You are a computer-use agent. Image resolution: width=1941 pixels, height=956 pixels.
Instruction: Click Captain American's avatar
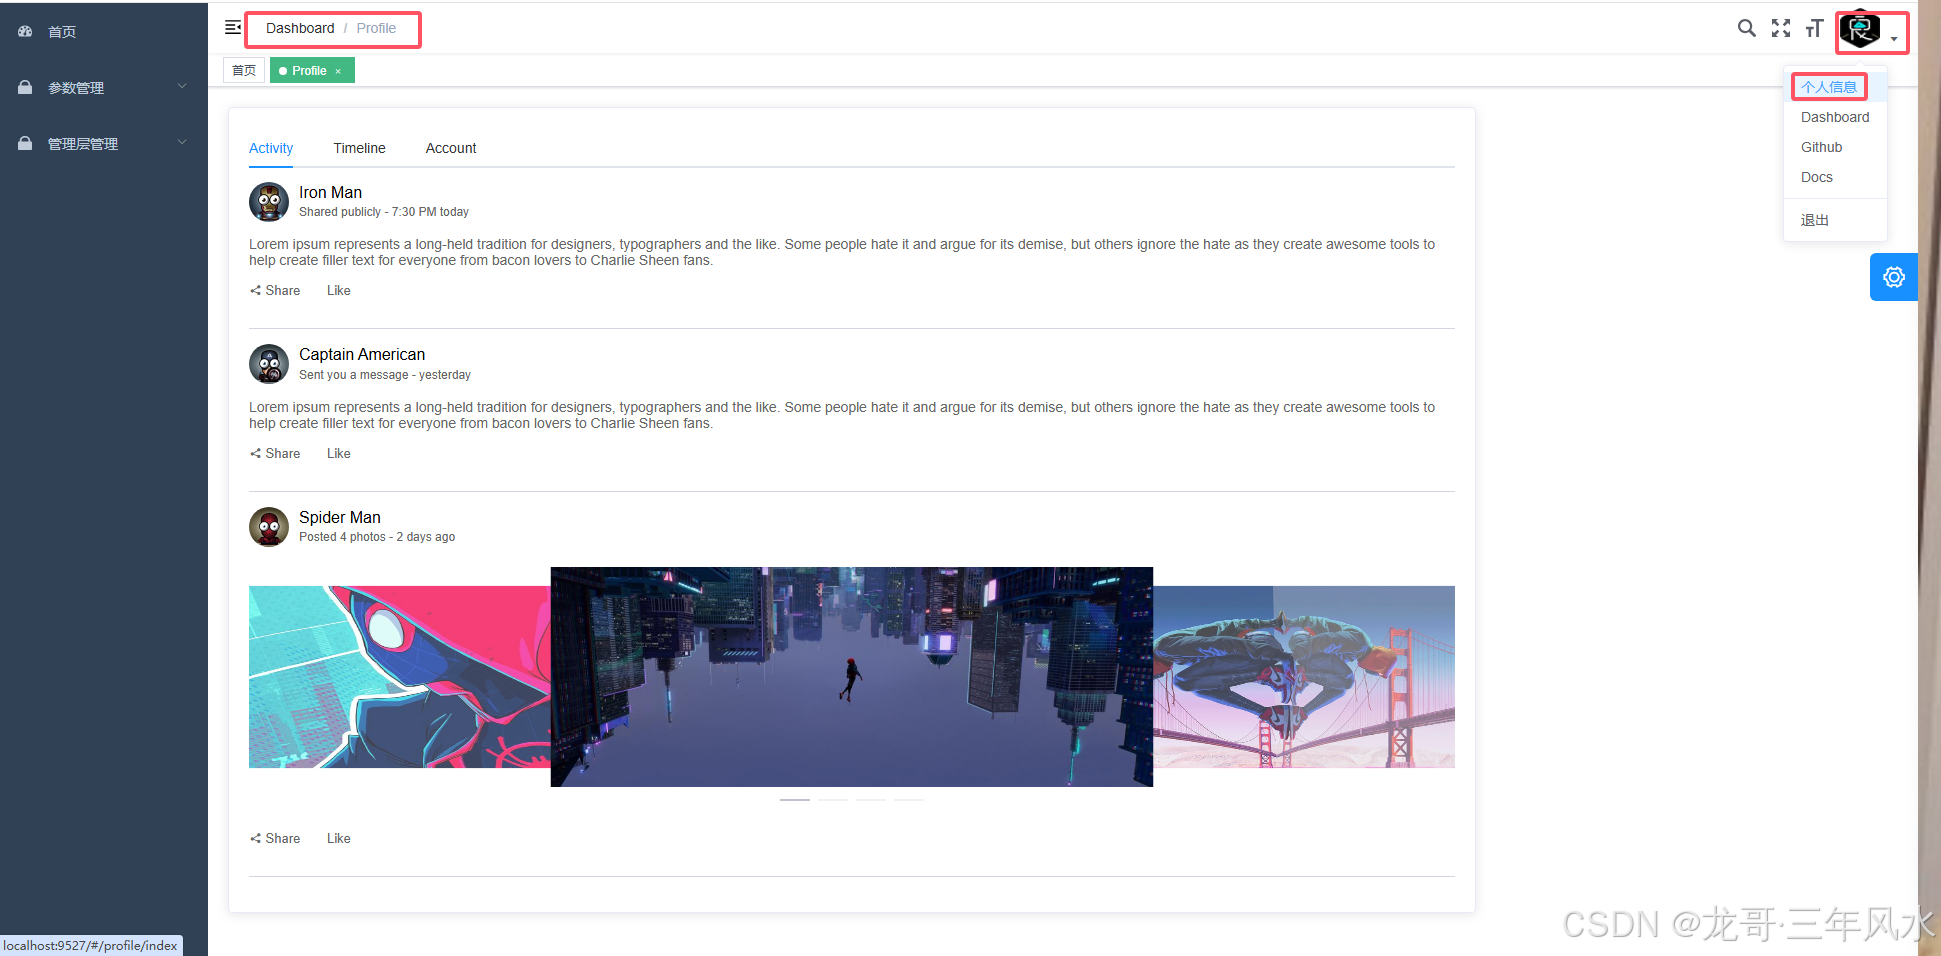[269, 364]
